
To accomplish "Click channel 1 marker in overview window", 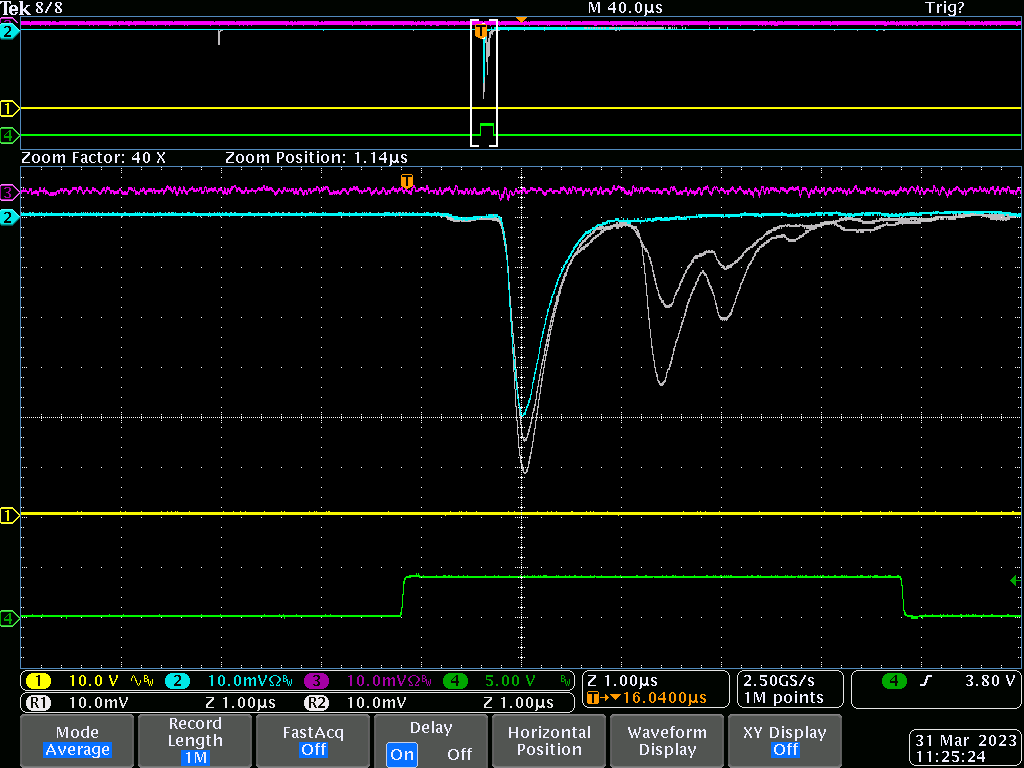I will click(x=9, y=108).
